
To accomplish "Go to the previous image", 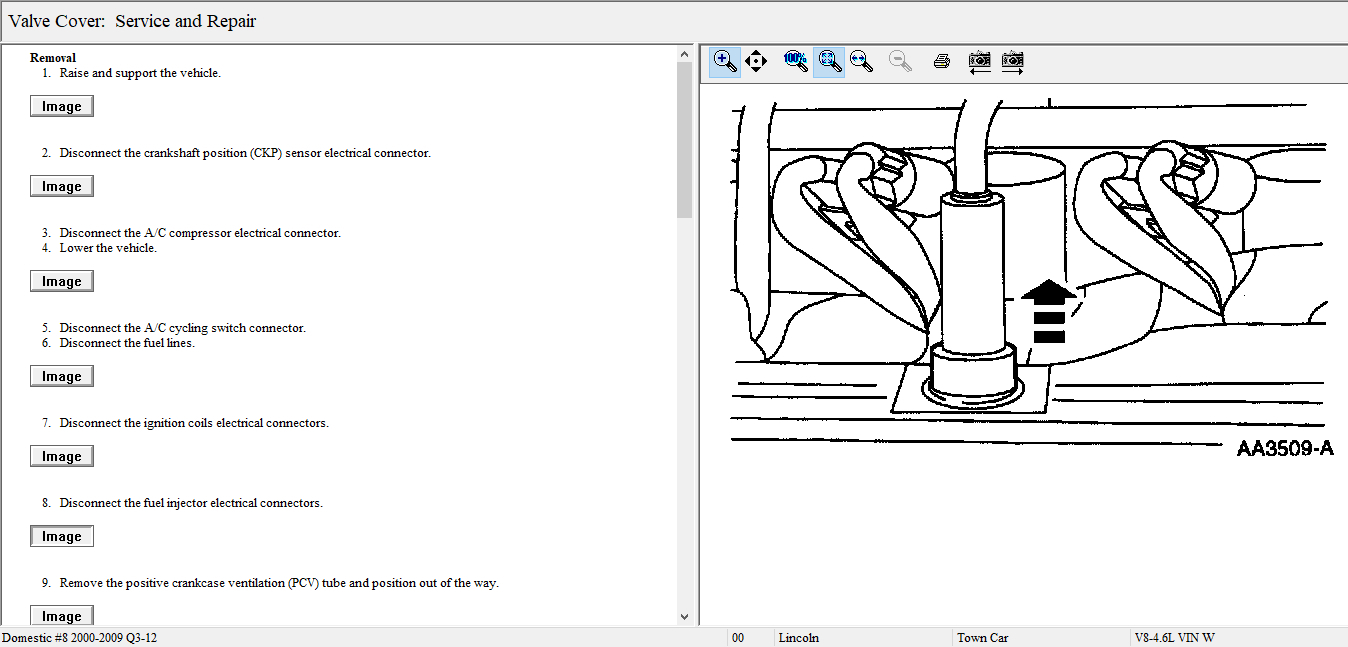I will [x=980, y=61].
